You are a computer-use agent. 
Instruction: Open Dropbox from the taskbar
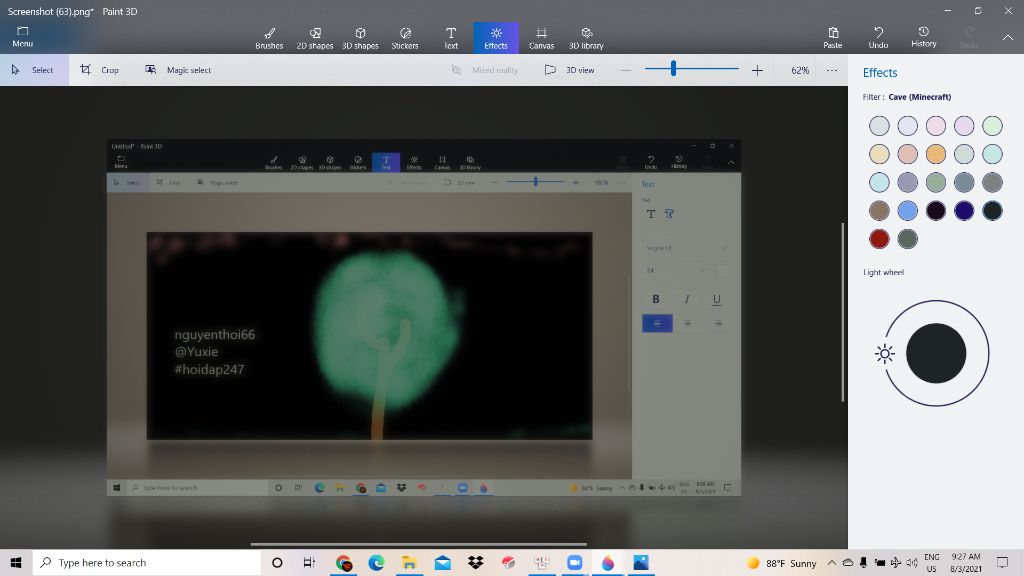pyautogui.click(x=475, y=562)
